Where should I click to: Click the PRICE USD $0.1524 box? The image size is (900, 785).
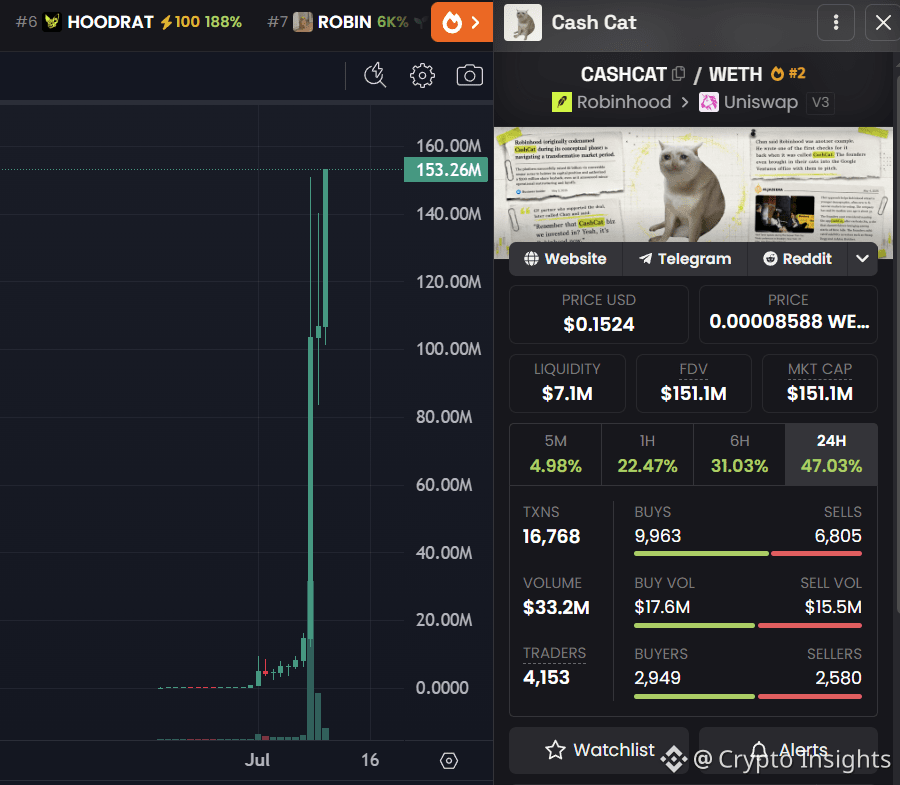[x=599, y=314]
